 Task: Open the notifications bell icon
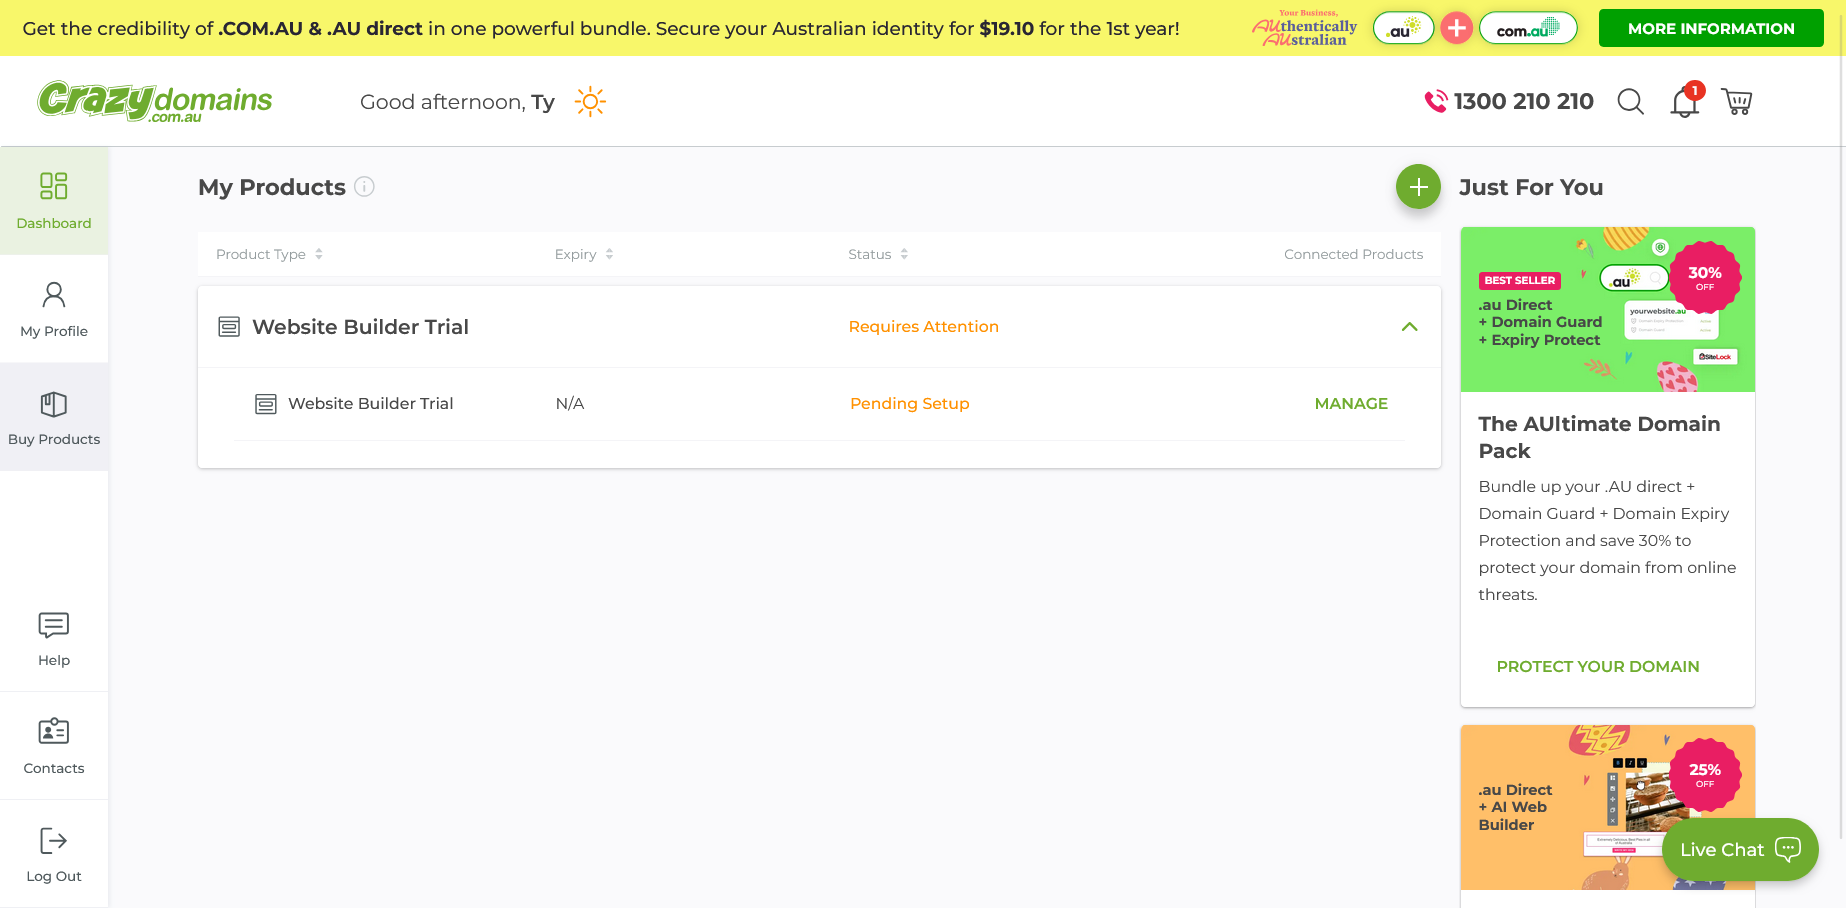[1686, 100]
